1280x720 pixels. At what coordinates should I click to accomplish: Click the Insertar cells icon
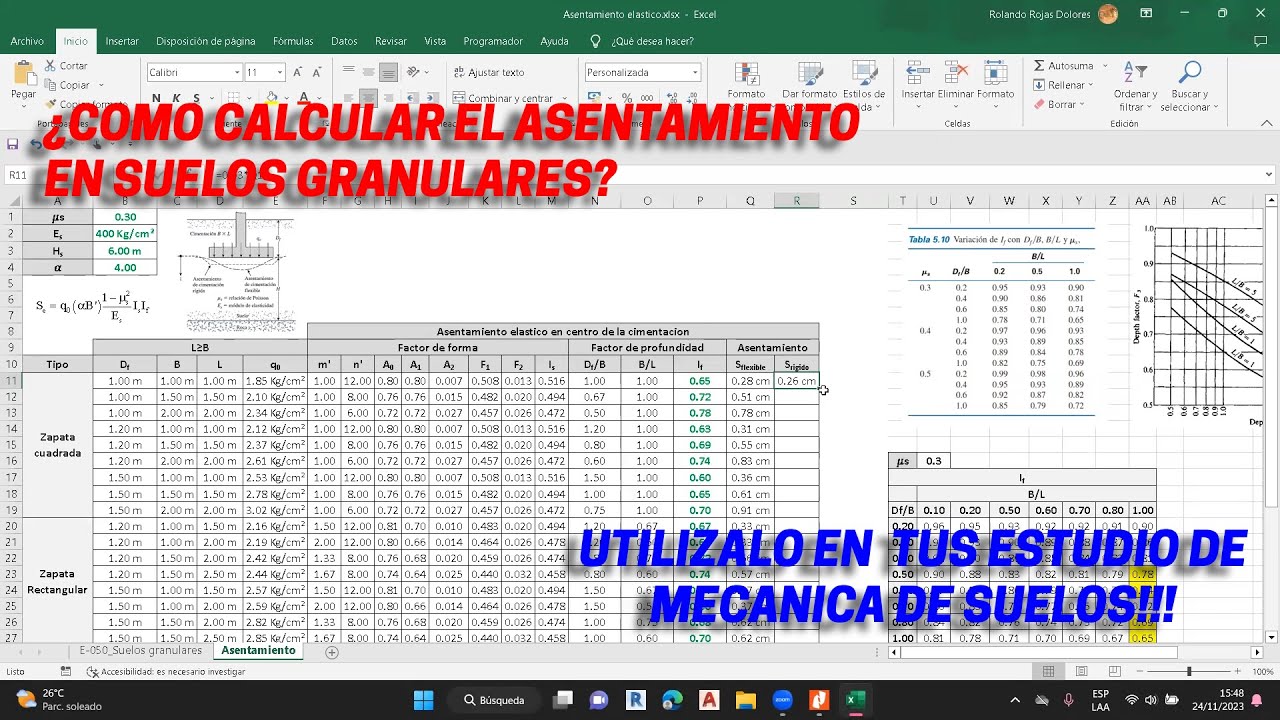click(917, 73)
